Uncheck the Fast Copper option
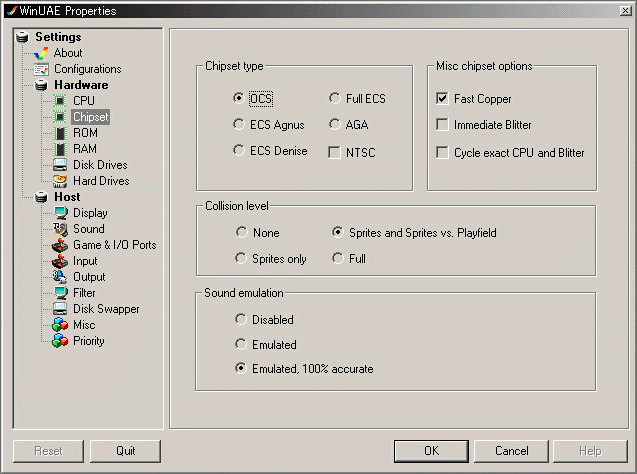637x474 pixels. tap(443, 99)
